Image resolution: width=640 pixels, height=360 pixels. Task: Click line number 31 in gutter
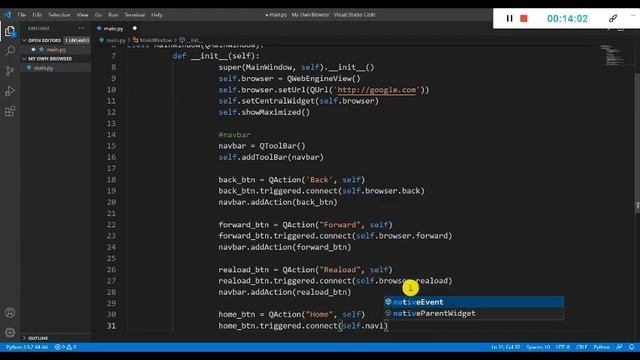(111, 326)
